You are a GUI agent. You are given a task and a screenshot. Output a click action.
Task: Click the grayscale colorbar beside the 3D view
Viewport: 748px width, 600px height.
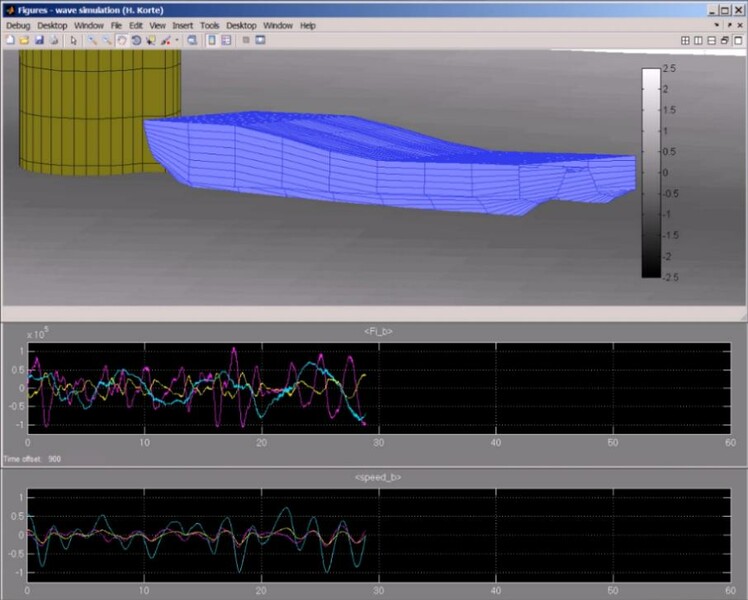click(x=650, y=171)
